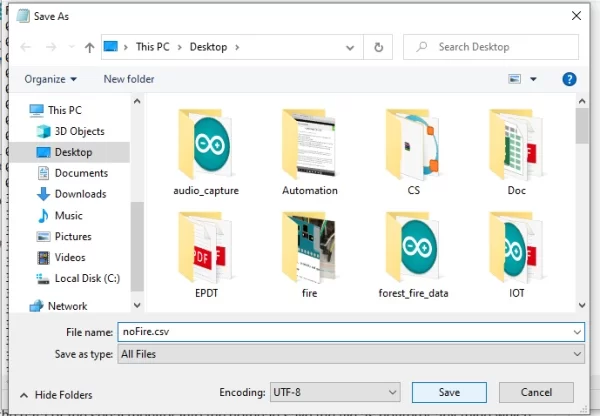The image size is (600, 416).
Task: Open the Encoding UTF-8 dropdown
Action: coord(335,392)
